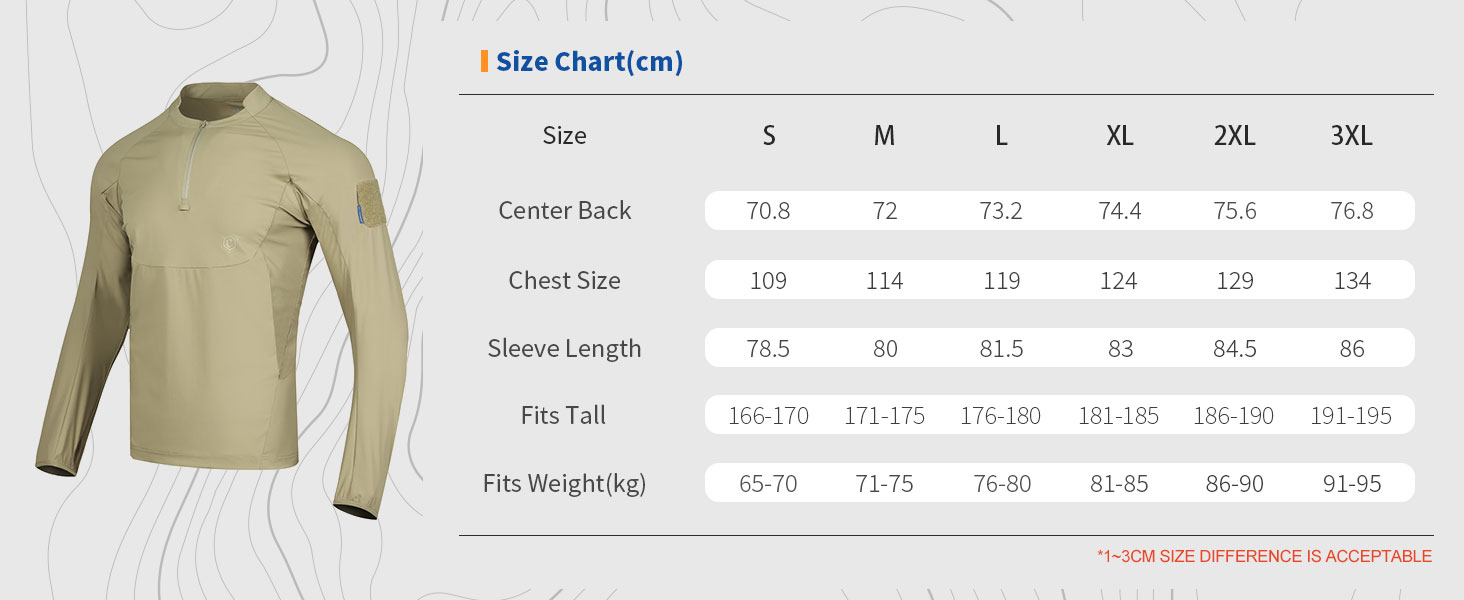This screenshot has height=600, width=1464.
Task: Click the 86-90 Fits Weight value
Action: tap(1234, 484)
